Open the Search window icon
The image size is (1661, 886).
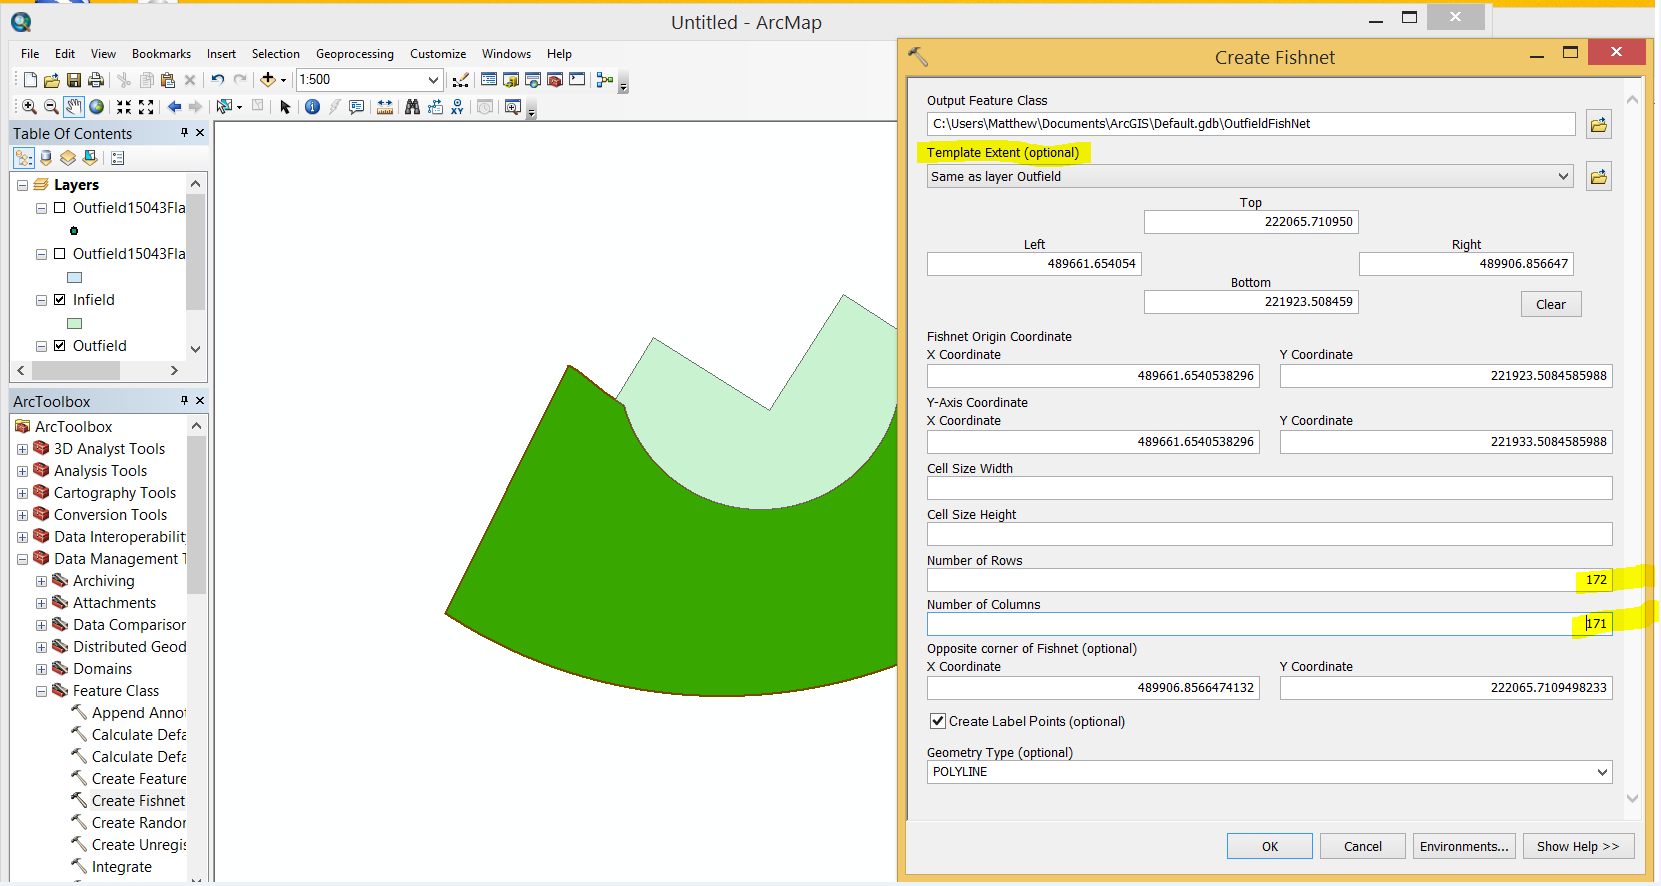pyautogui.click(x=533, y=80)
